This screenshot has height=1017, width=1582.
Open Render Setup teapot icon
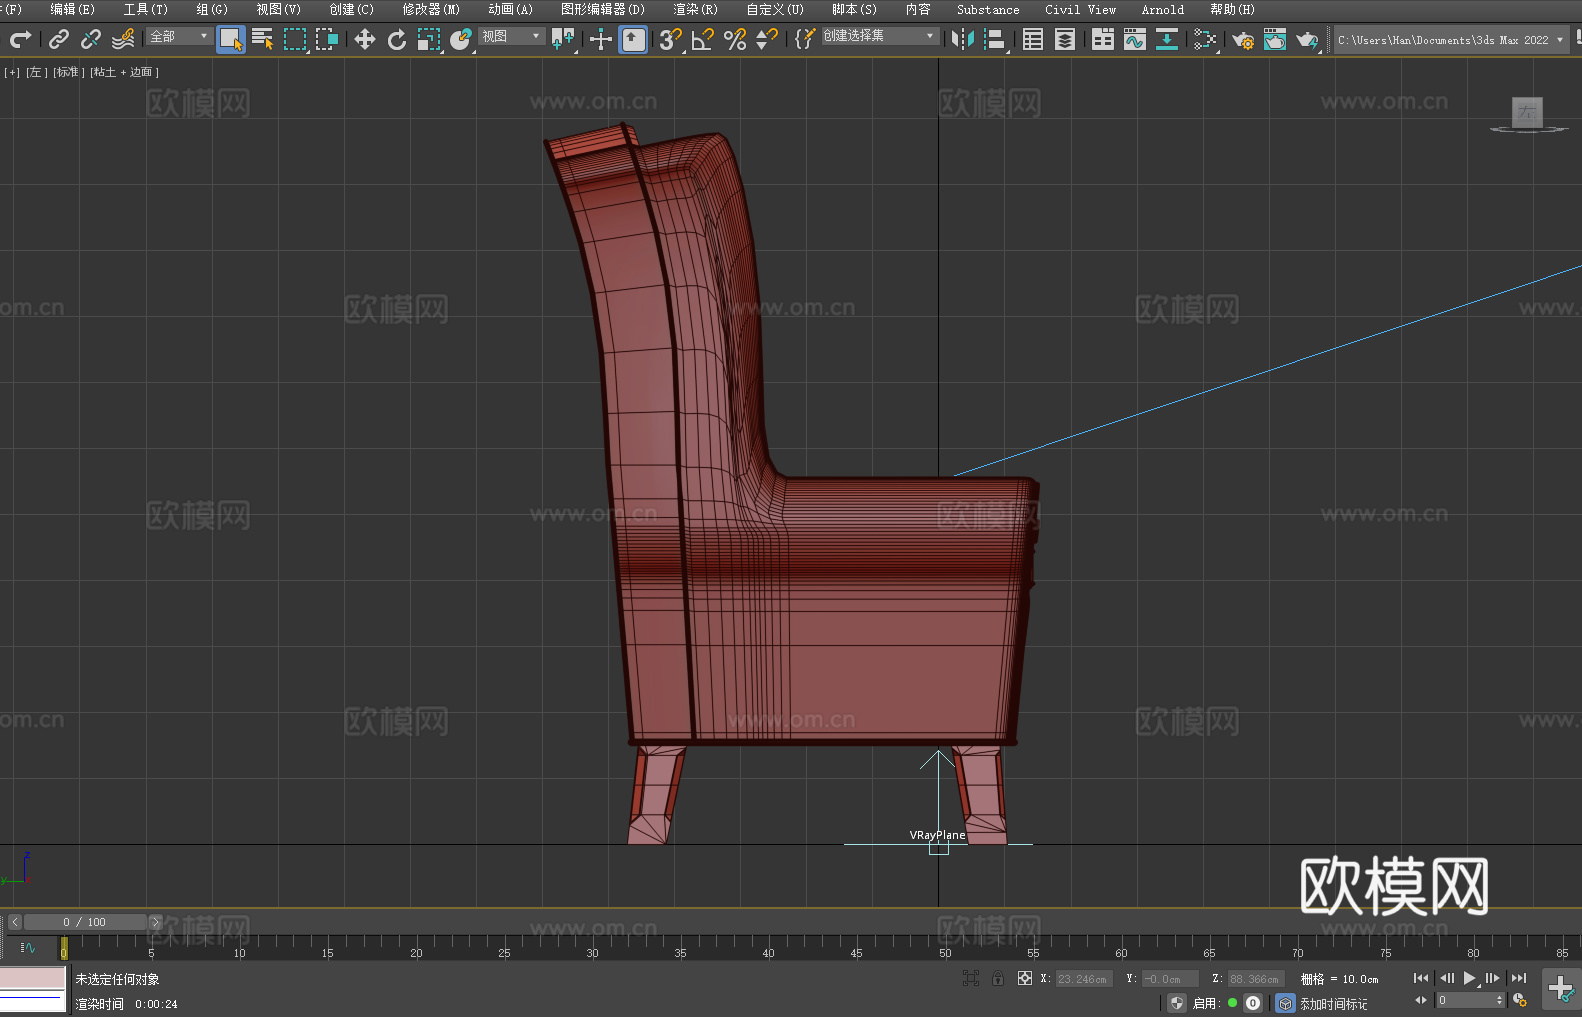point(1243,39)
